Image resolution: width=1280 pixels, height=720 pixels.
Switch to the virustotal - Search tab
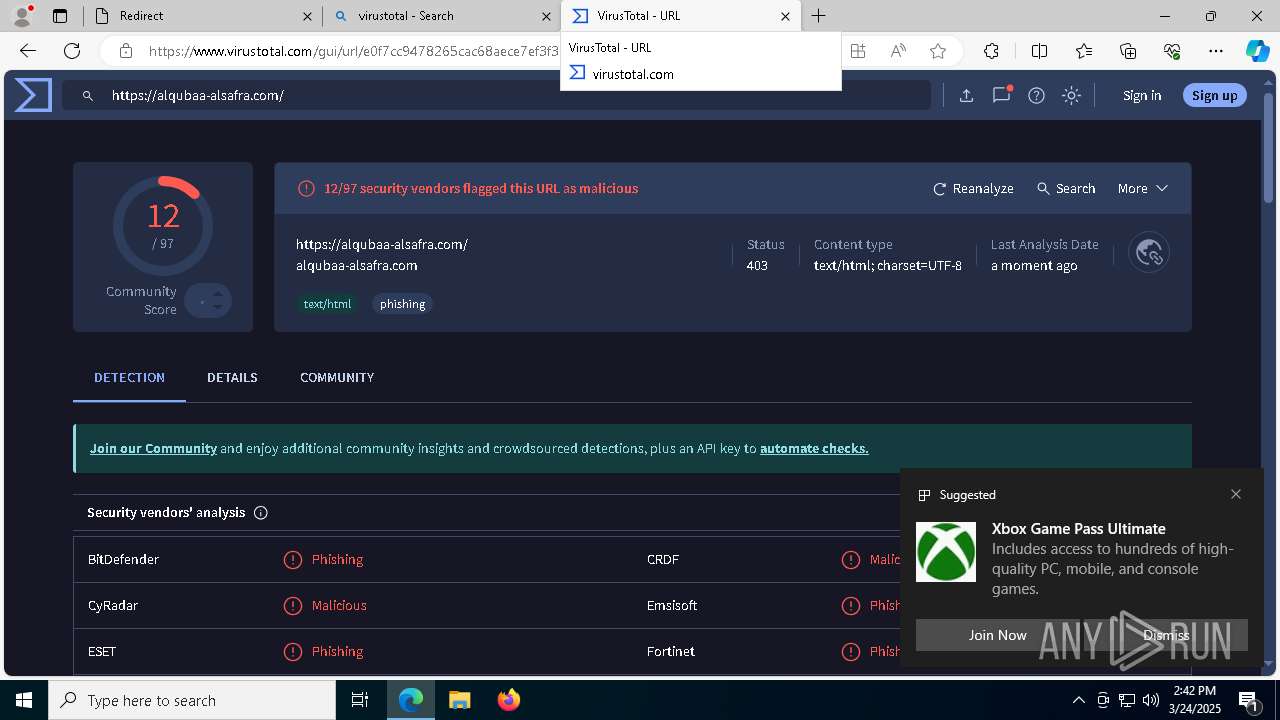click(441, 16)
